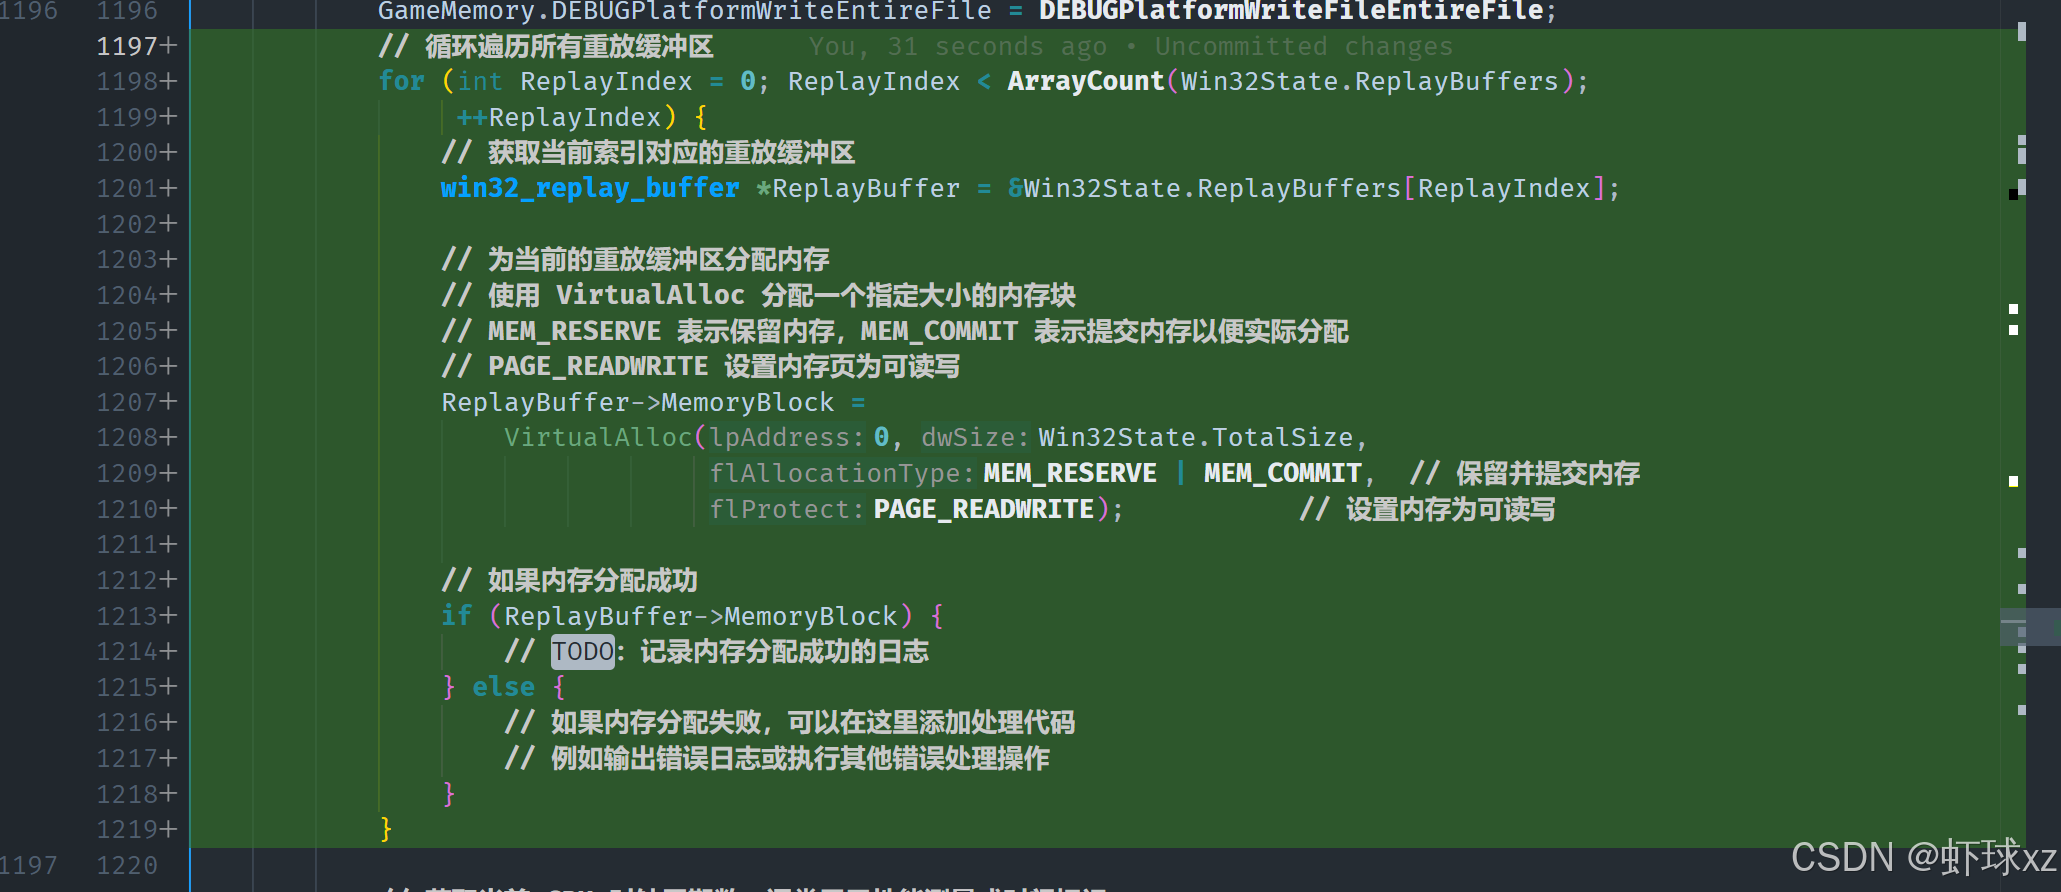
Task: Click the 'int' keyword in the for loop
Action: (480, 81)
